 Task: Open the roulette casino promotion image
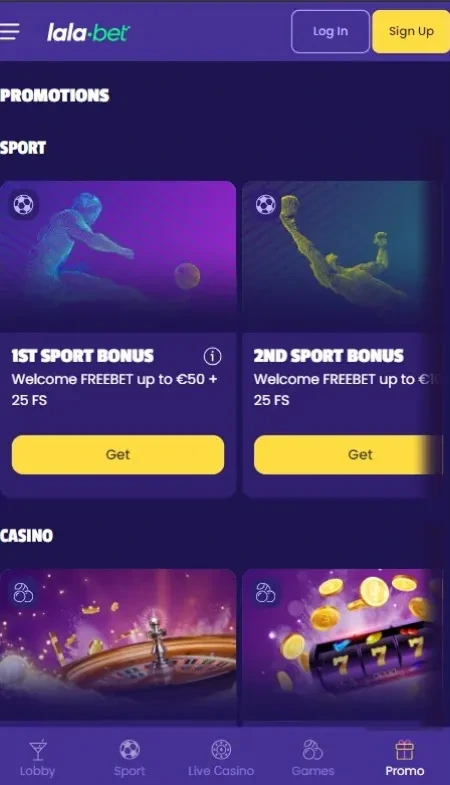[118, 647]
